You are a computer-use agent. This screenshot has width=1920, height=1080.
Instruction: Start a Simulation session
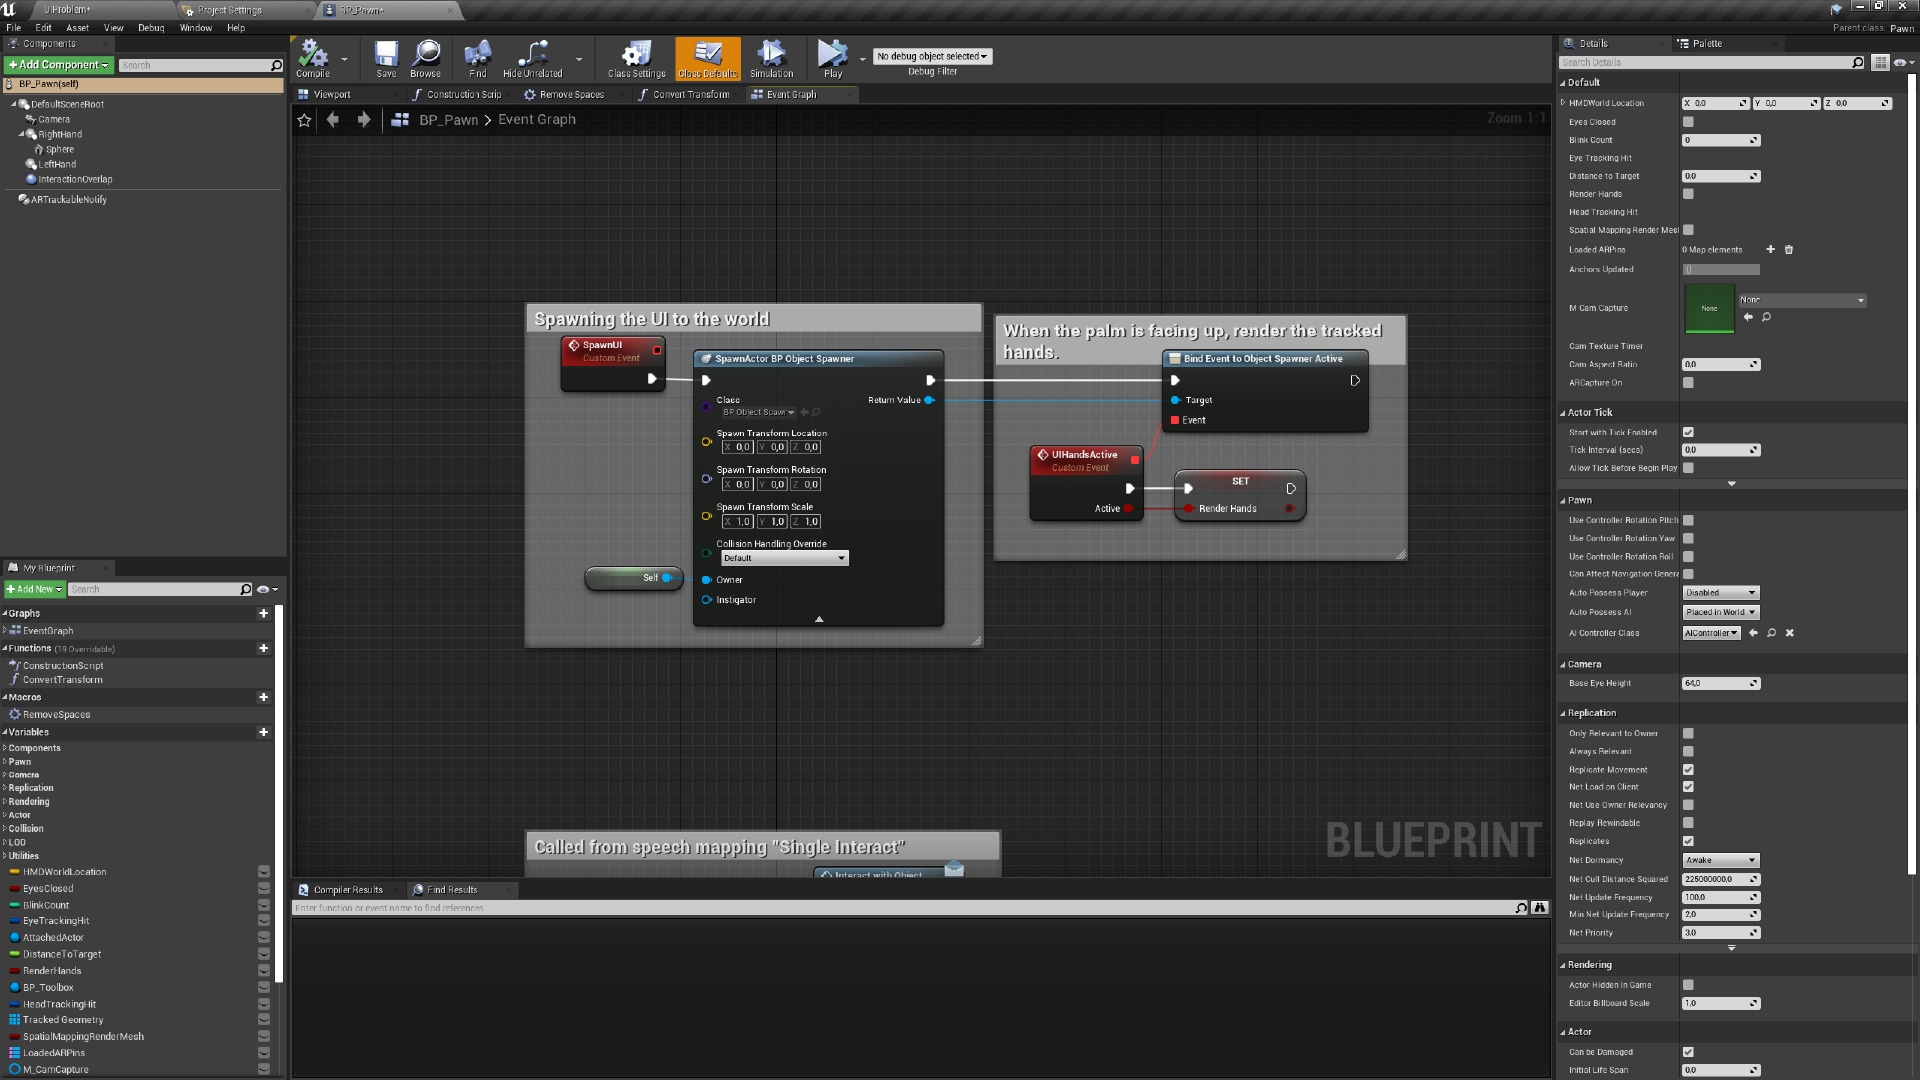pos(770,58)
